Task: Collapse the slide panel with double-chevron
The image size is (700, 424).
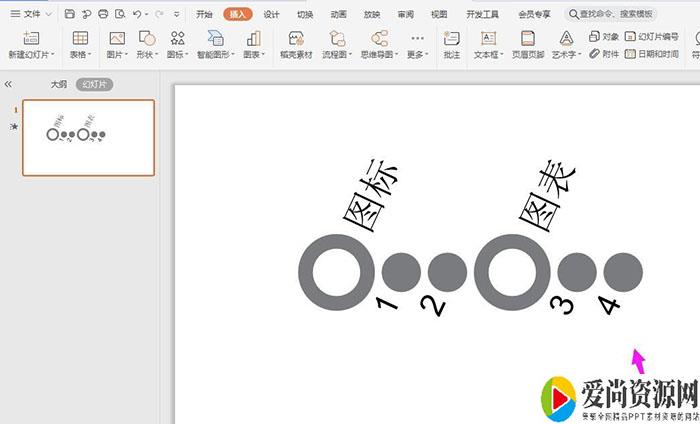Action: click(9, 85)
